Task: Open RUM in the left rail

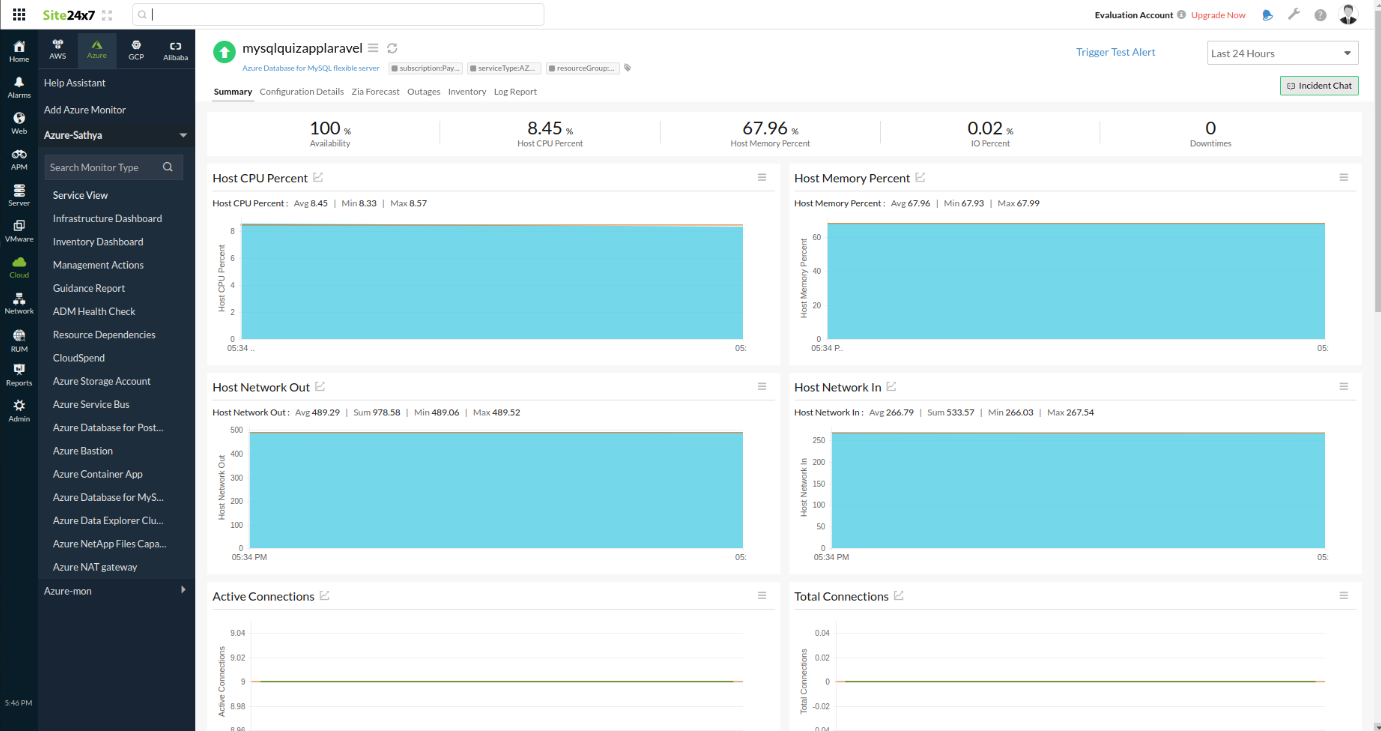Action: pyautogui.click(x=19, y=341)
